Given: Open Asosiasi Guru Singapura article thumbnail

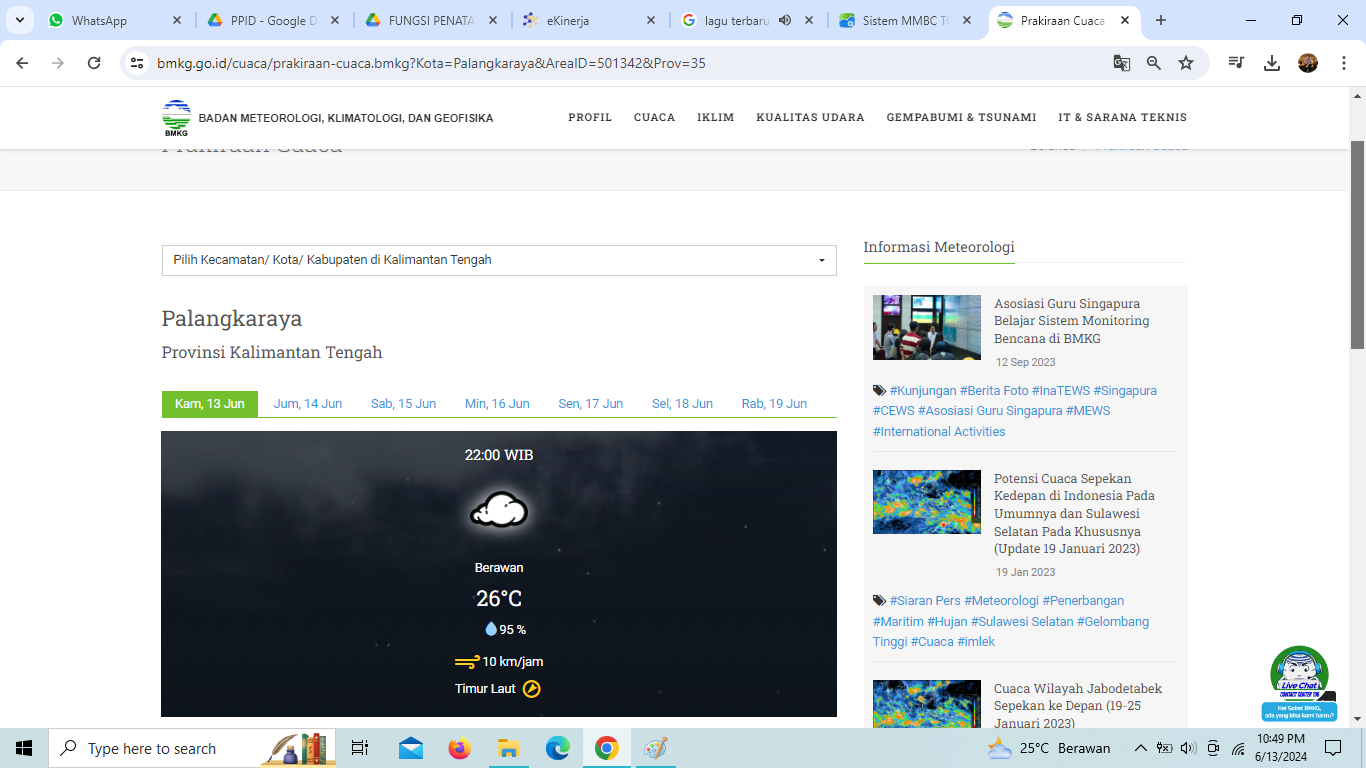Looking at the screenshot, I should click(927, 327).
